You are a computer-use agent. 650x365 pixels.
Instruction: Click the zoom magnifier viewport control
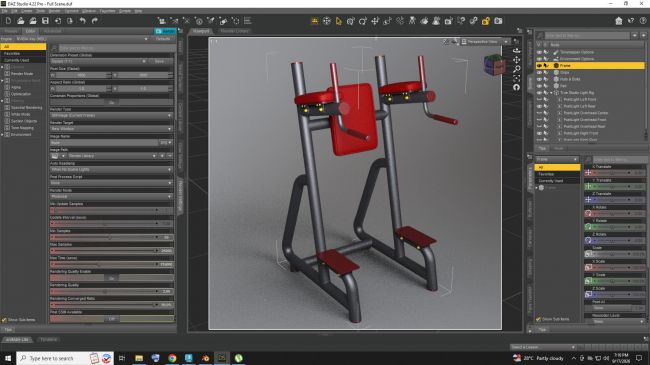pos(516,69)
